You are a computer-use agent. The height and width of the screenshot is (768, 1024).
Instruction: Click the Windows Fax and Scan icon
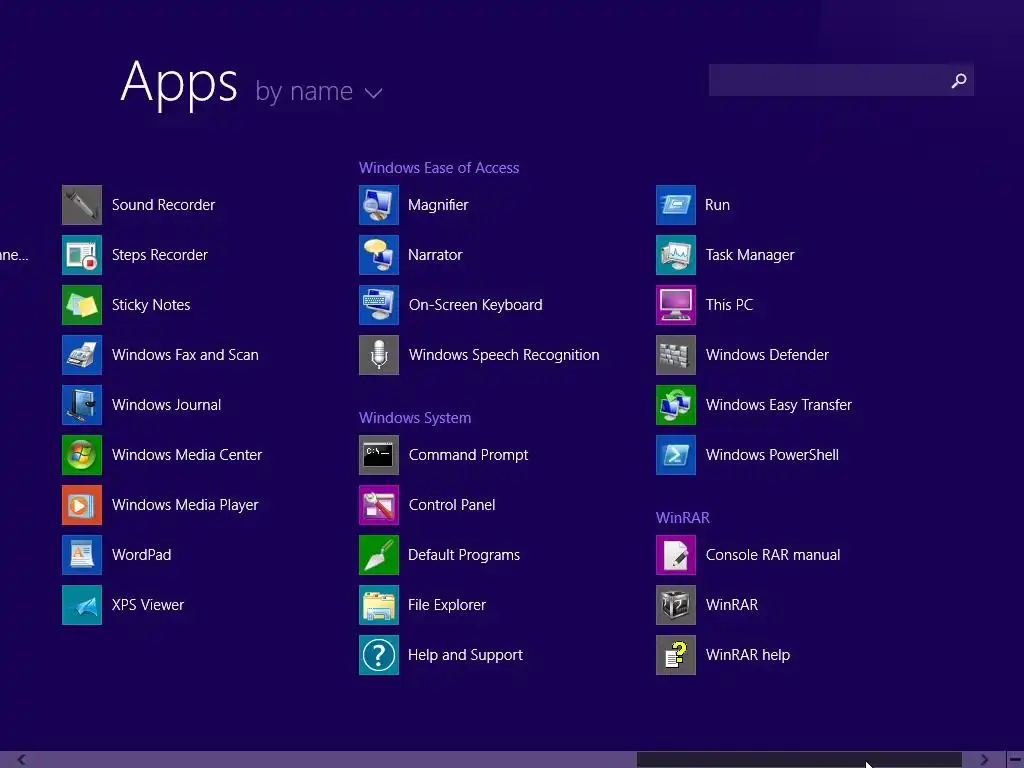82,355
